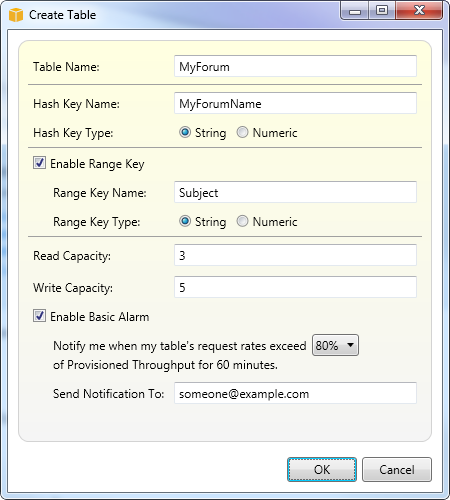
Task: Open the 80% threshold dropdown
Action: point(335,345)
